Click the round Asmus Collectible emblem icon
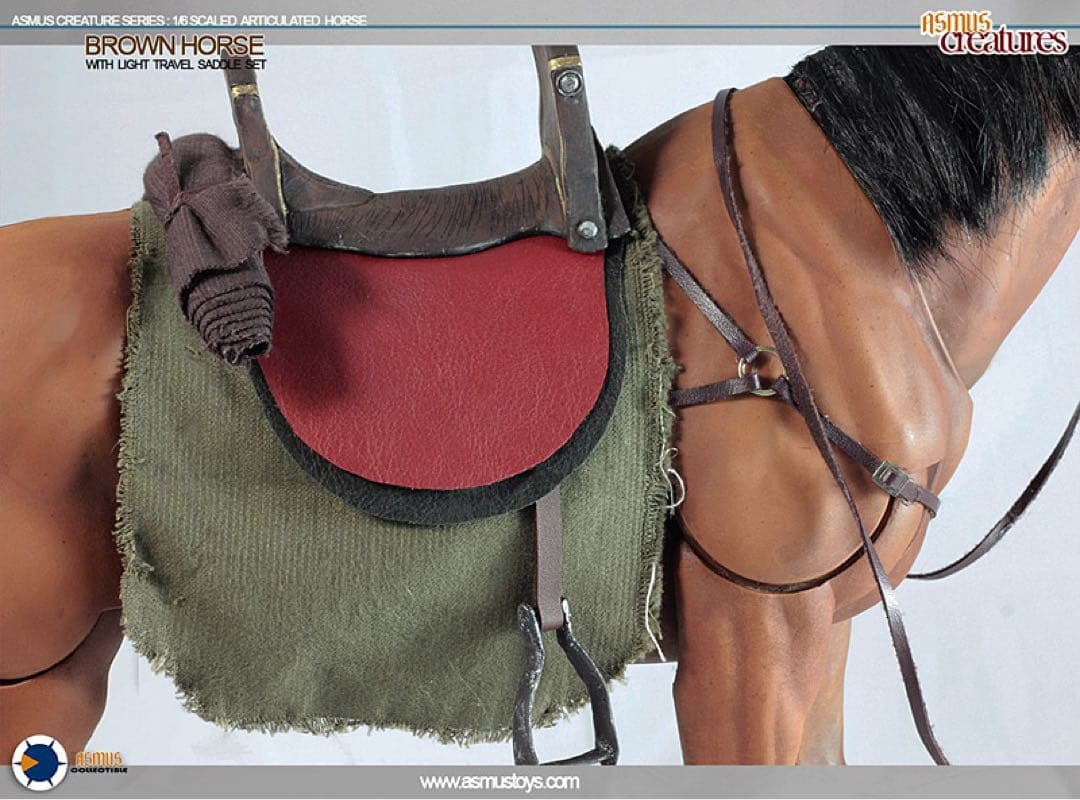This screenshot has width=1080, height=800. click(x=40, y=762)
